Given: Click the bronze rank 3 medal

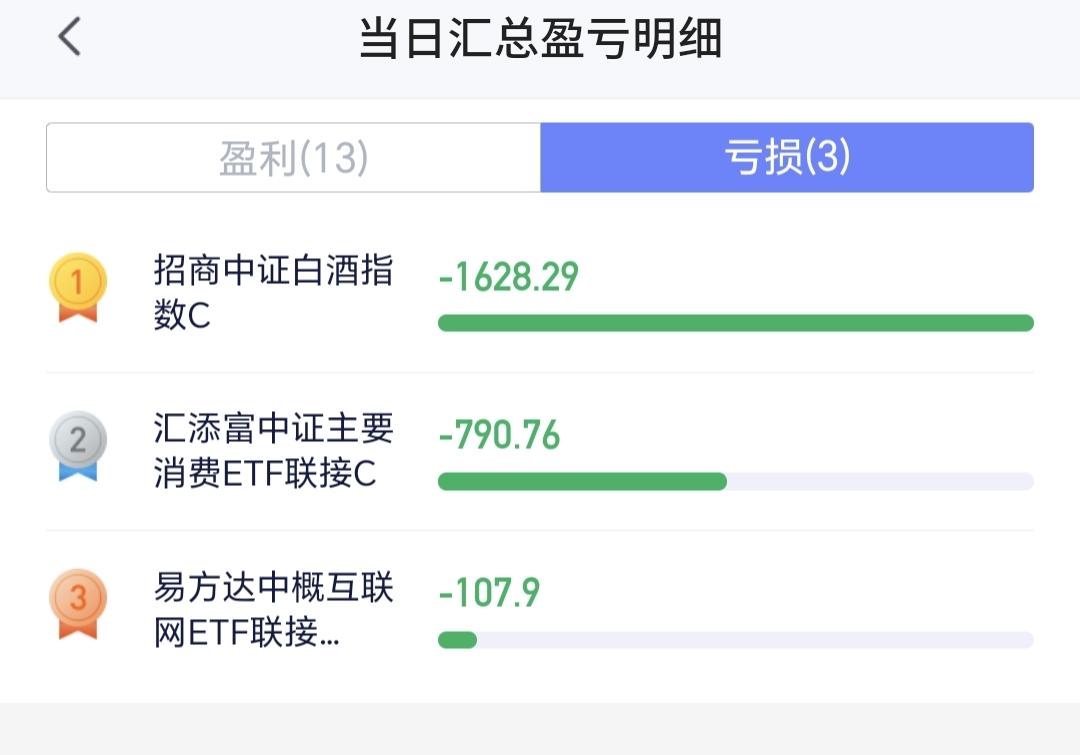Looking at the screenshot, I should coord(78,604).
